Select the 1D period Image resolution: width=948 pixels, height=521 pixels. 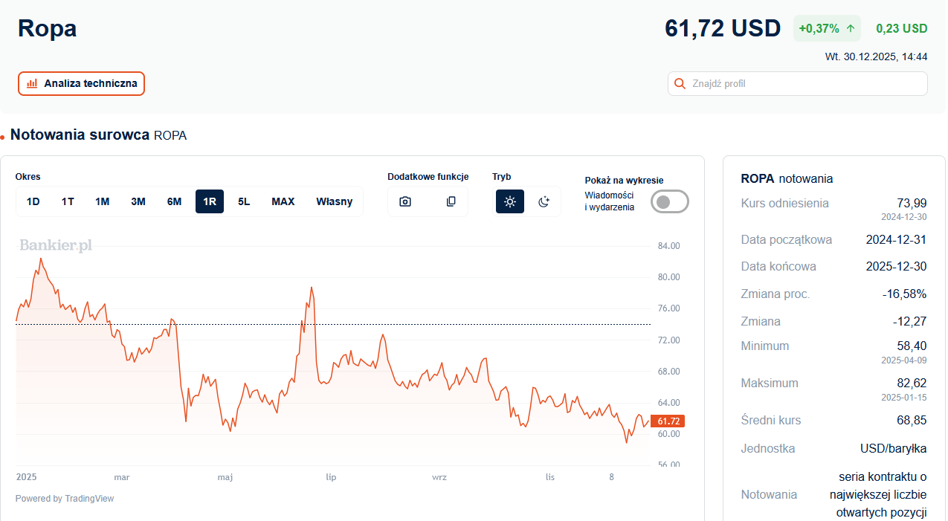pos(33,202)
